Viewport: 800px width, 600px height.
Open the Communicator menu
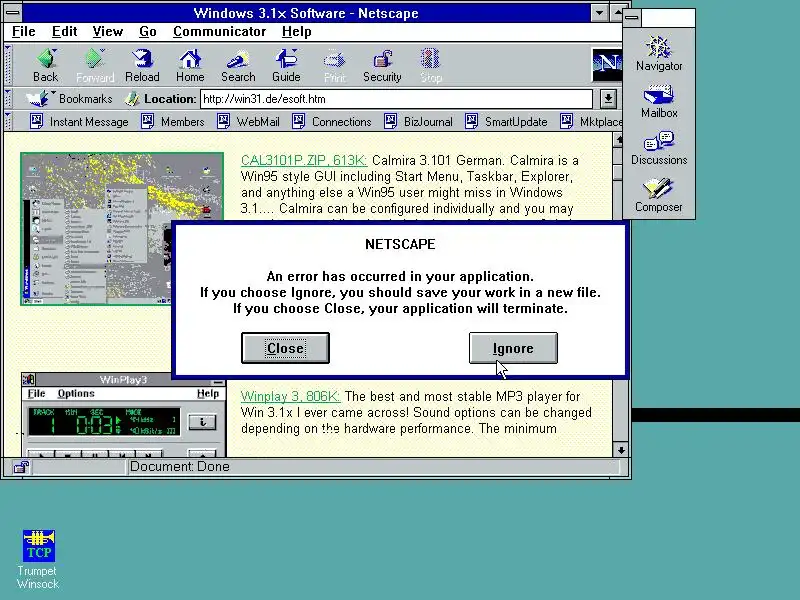pos(219,32)
